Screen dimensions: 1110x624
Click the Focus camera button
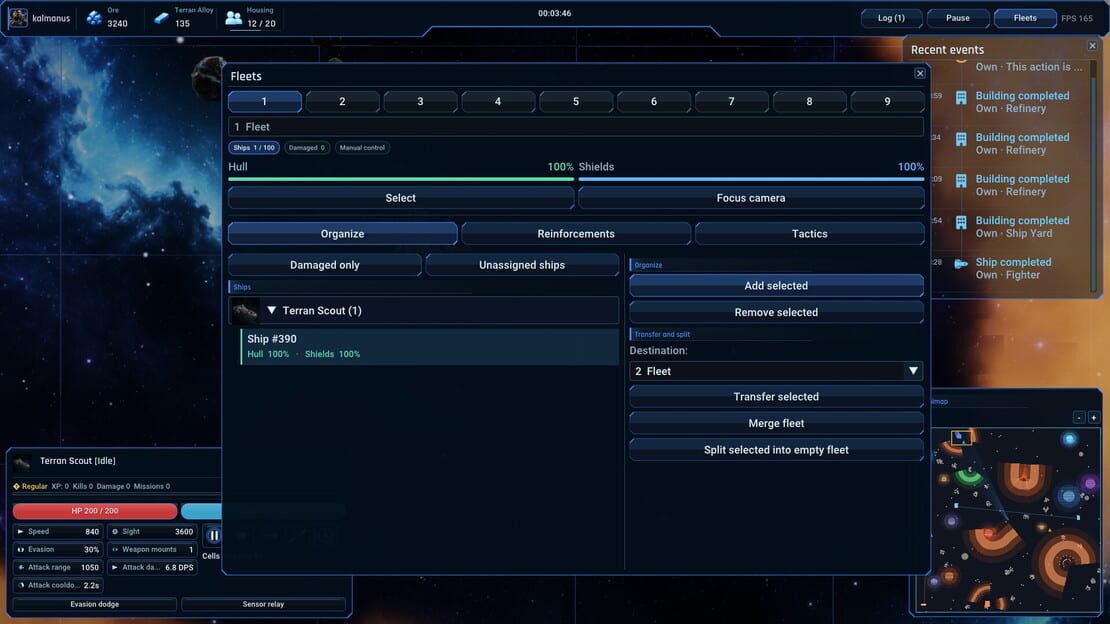click(750, 198)
